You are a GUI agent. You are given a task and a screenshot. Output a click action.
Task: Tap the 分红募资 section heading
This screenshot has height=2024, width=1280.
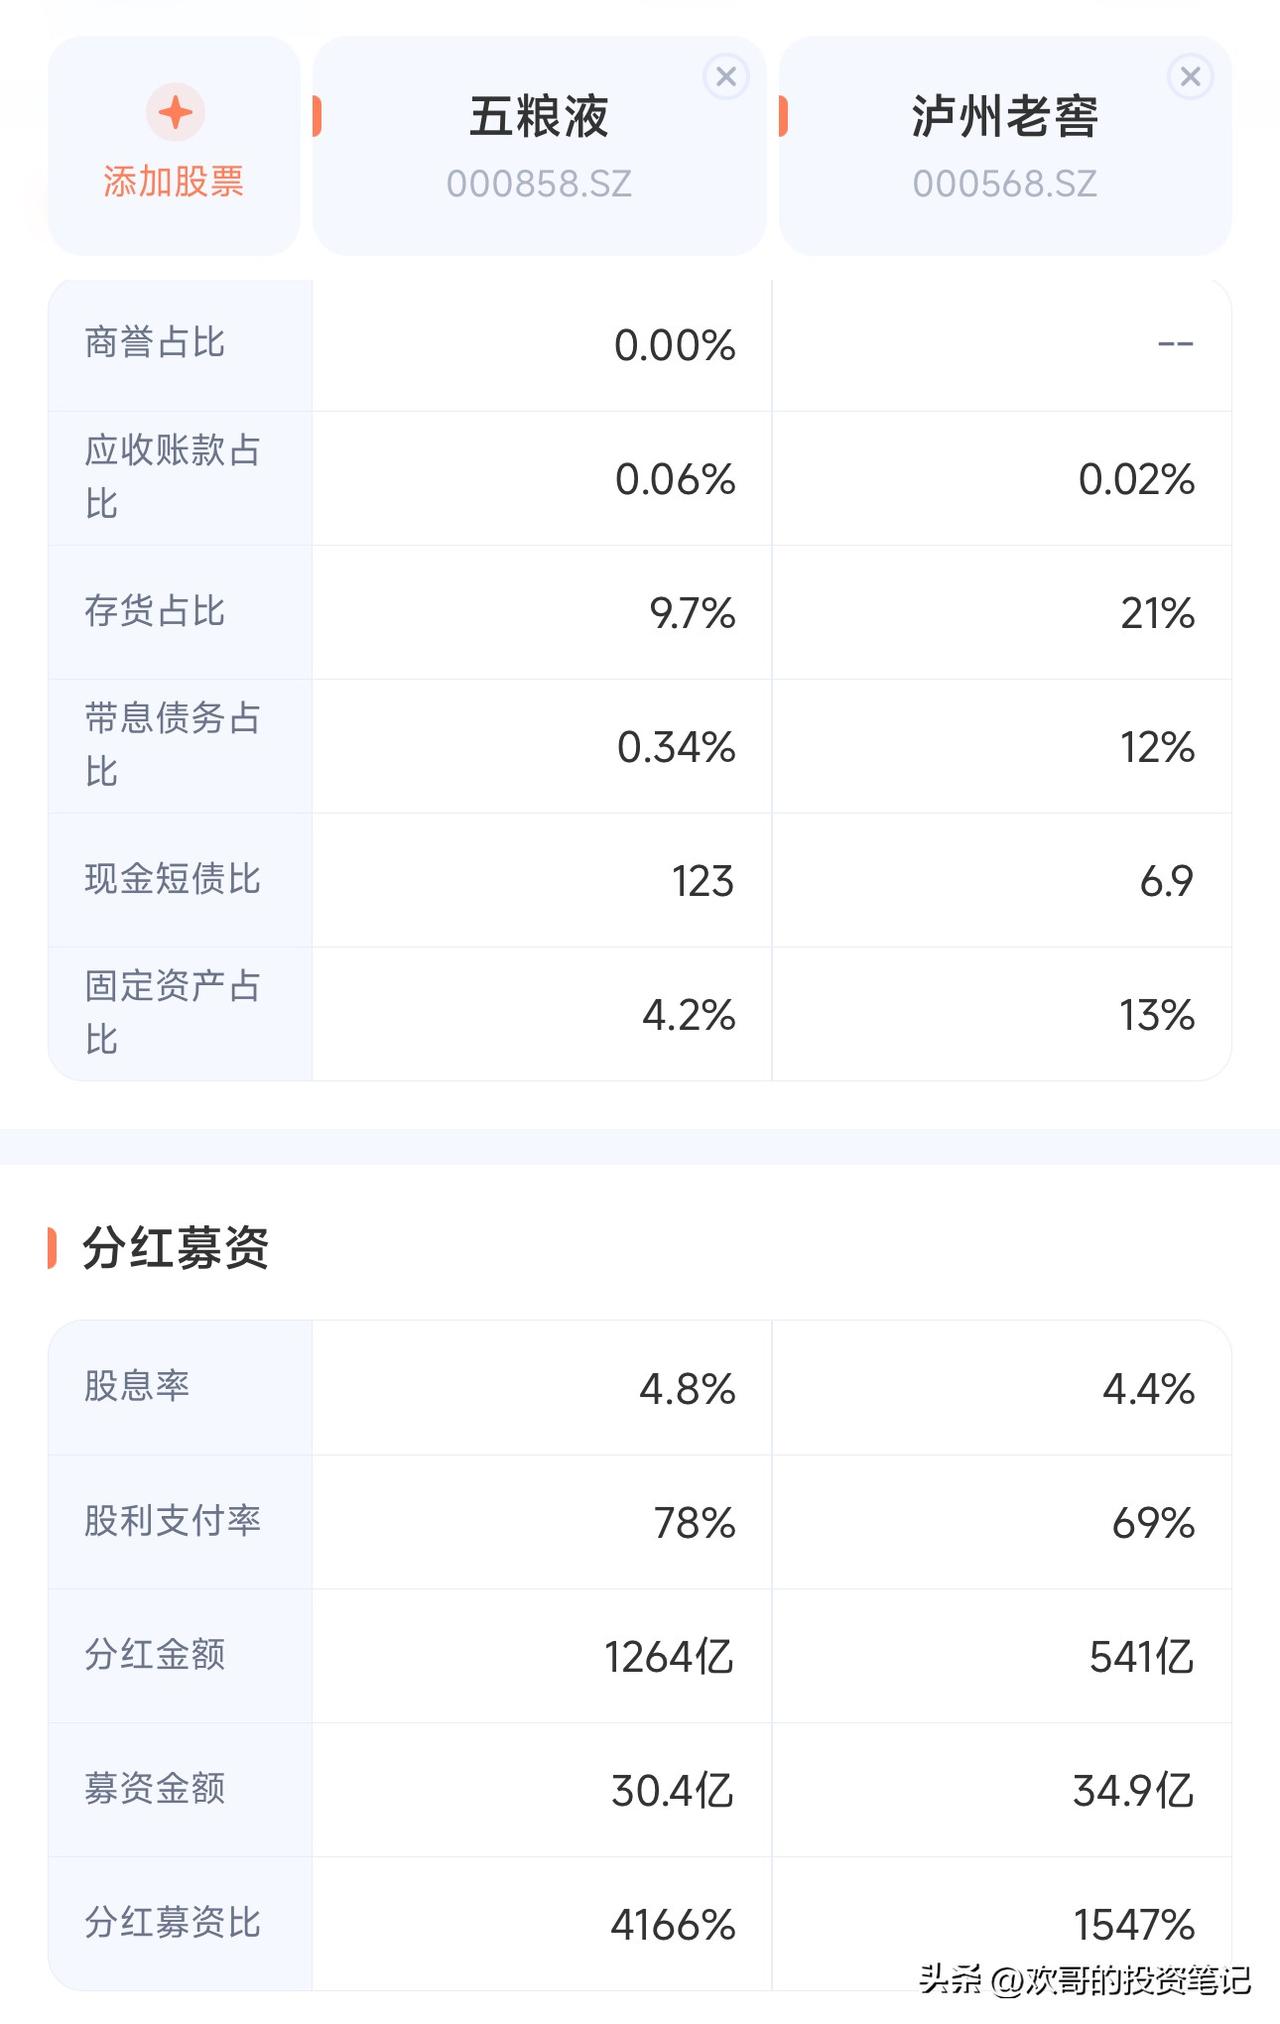[175, 1248]
